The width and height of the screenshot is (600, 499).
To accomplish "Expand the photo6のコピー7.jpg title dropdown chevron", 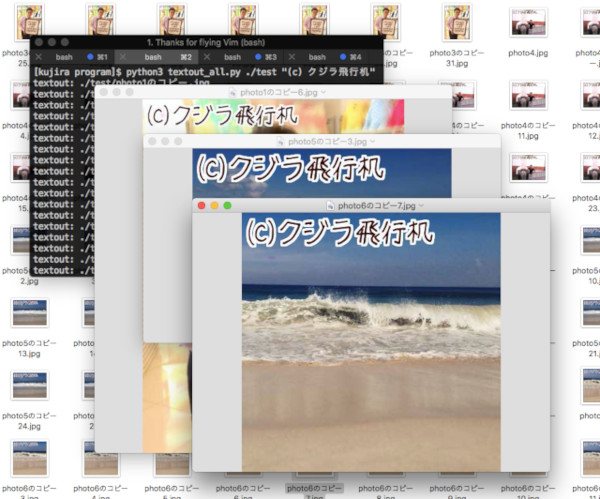I will [422, 205].
